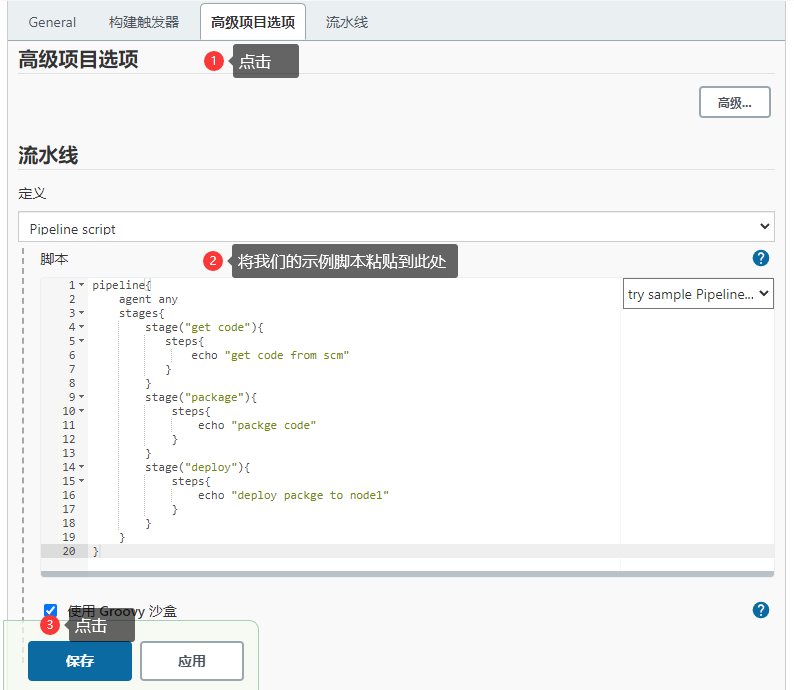Image resolution: width=794 pixels, height=690 pixels.
Task: Collapse the fold arrow on line 5 steps
Action: (82, 341)
